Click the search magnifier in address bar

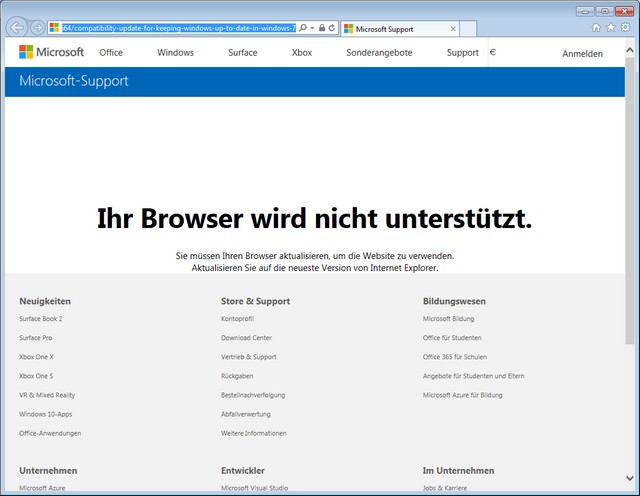coord(302,28)
